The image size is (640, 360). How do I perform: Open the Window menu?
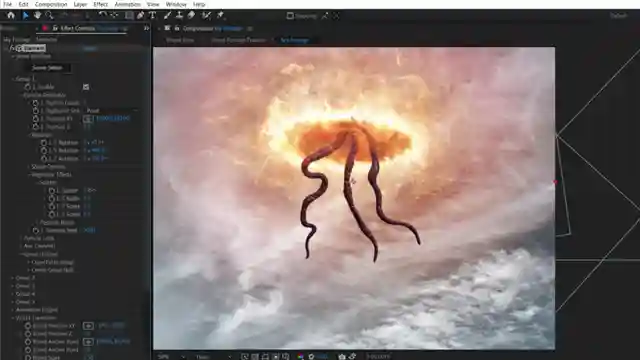coord(176,4)
